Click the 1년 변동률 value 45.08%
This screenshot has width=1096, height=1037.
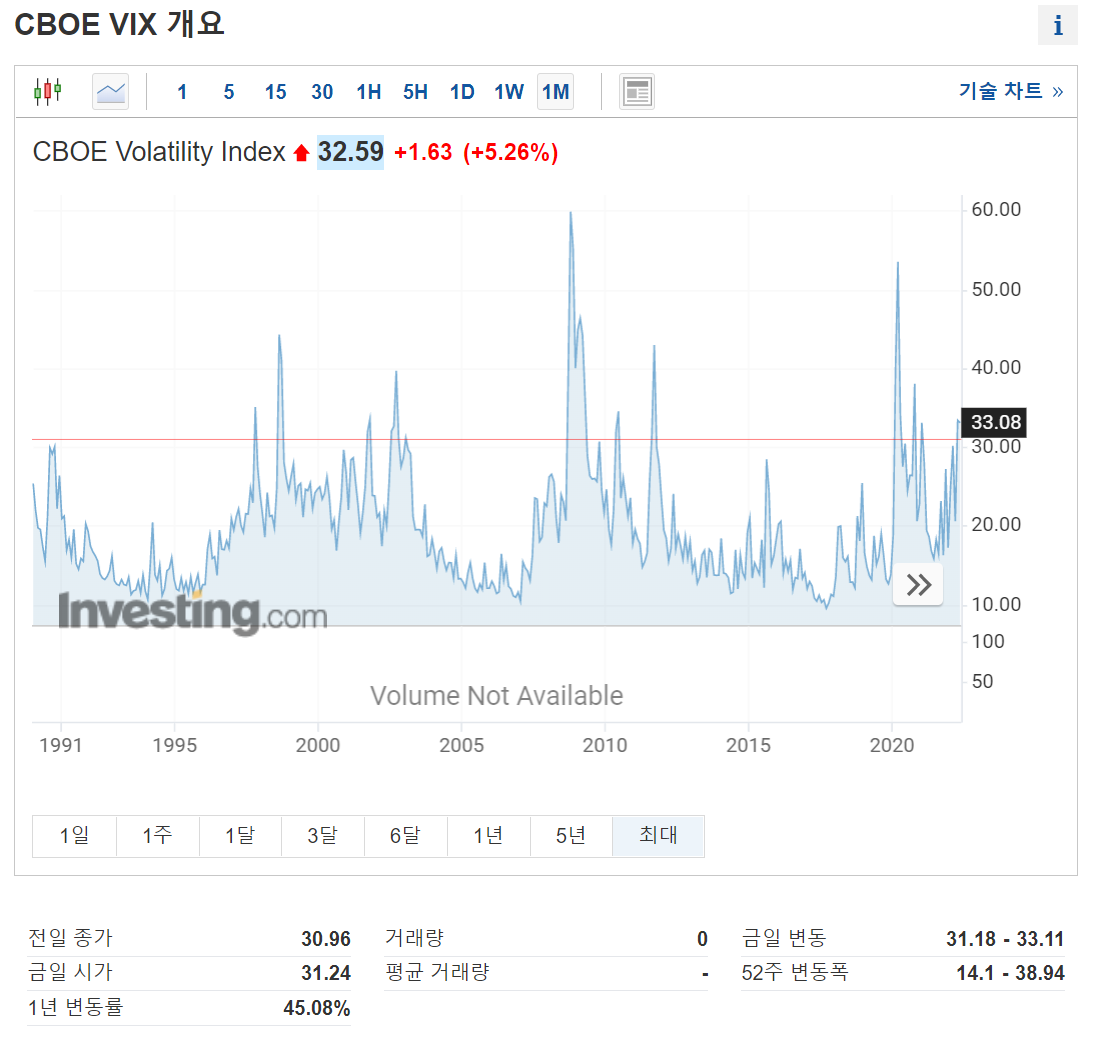point(317,1008)
